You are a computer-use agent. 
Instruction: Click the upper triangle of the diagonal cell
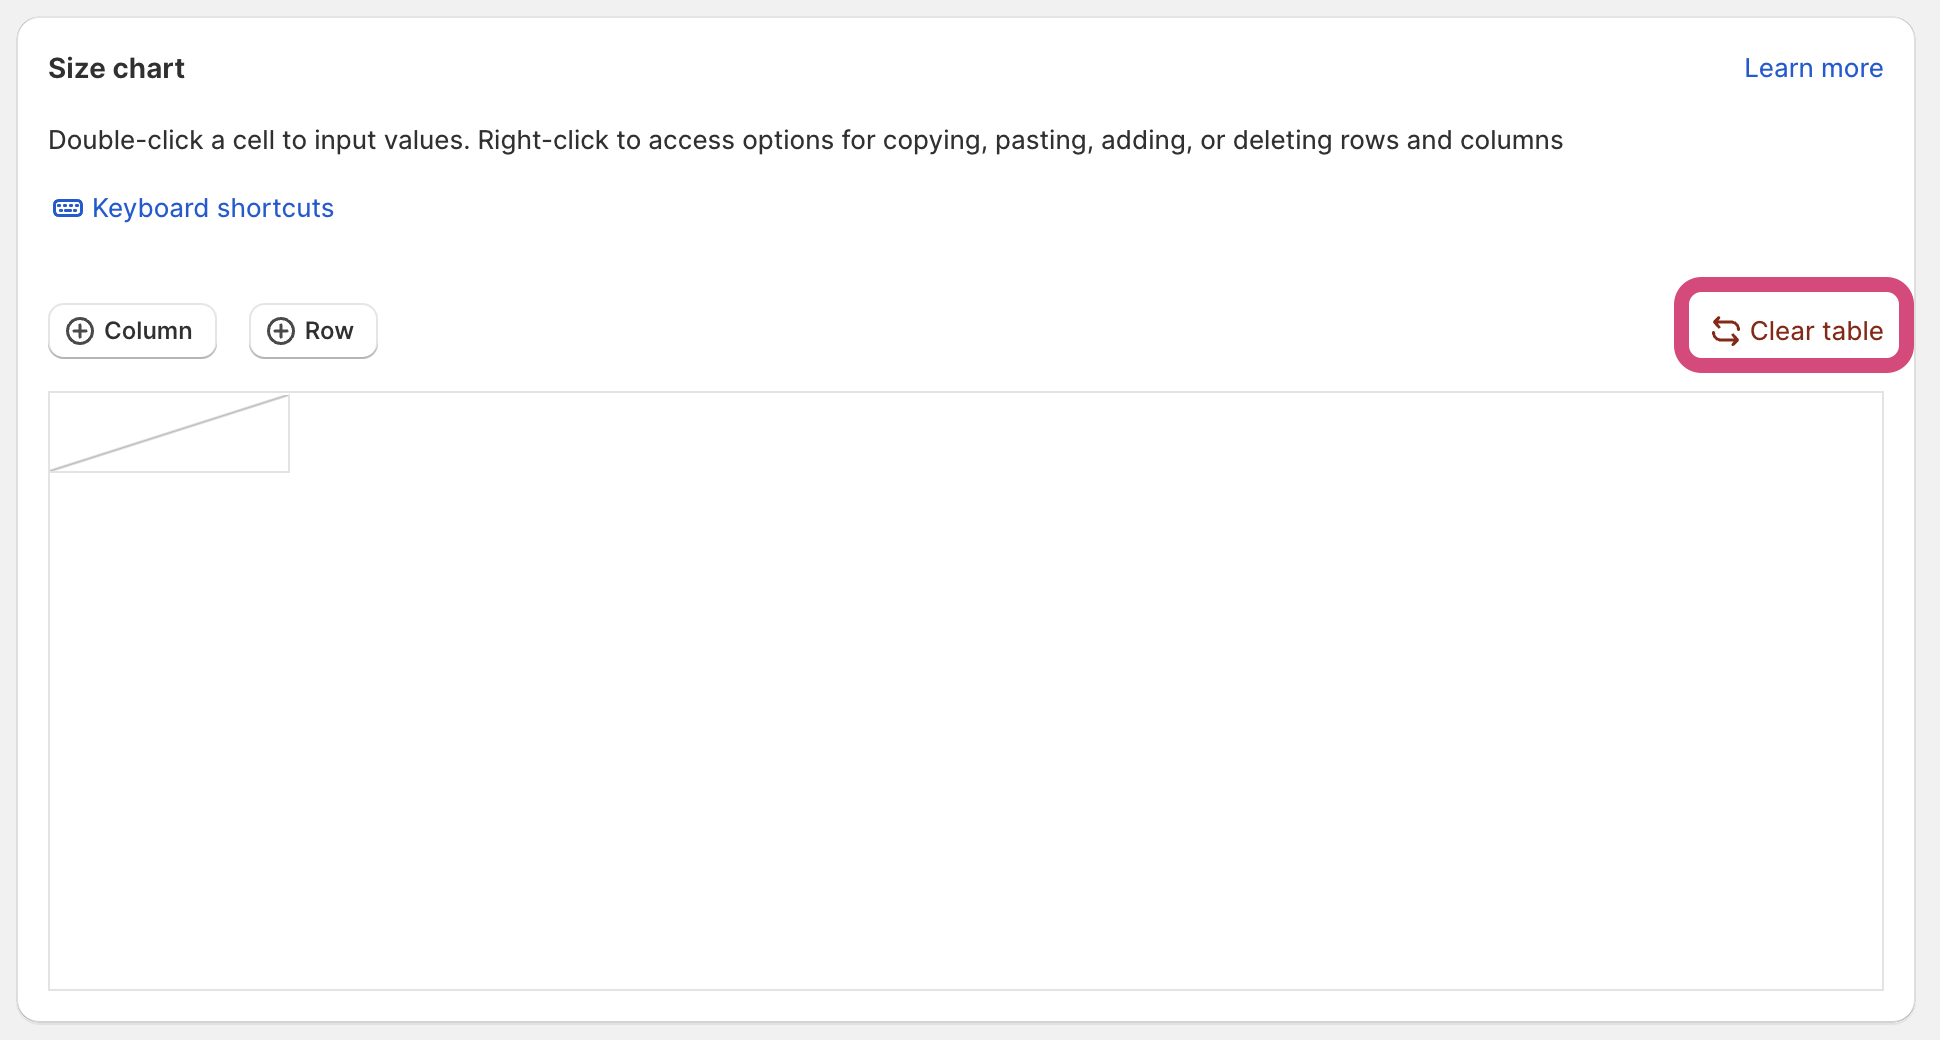pos(110,415)
